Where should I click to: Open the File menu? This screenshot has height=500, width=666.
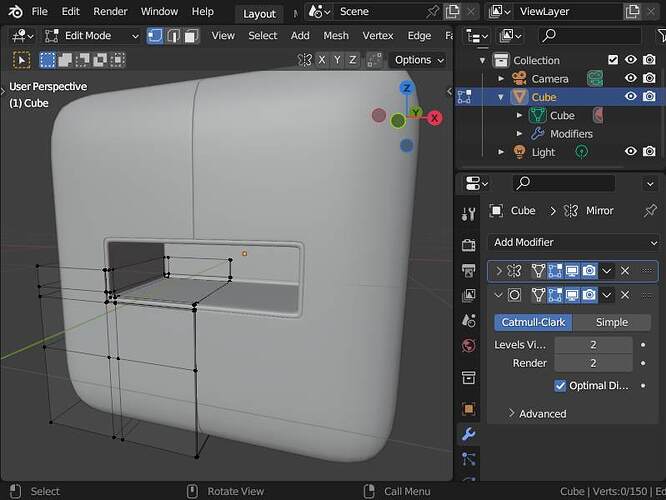click(40, 11)
